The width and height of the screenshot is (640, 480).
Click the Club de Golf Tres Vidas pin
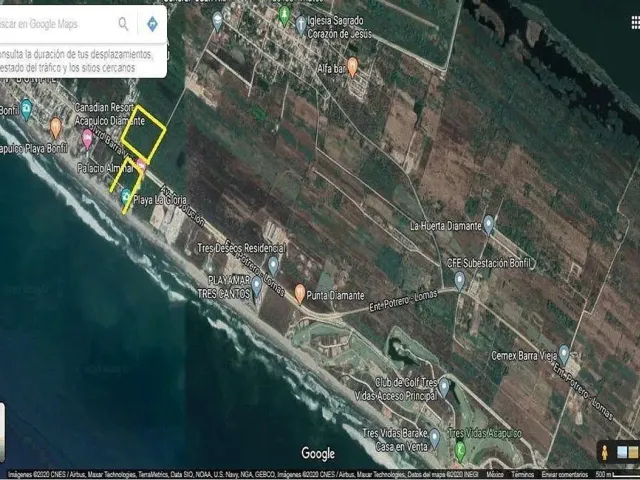(x=444, y=387)
